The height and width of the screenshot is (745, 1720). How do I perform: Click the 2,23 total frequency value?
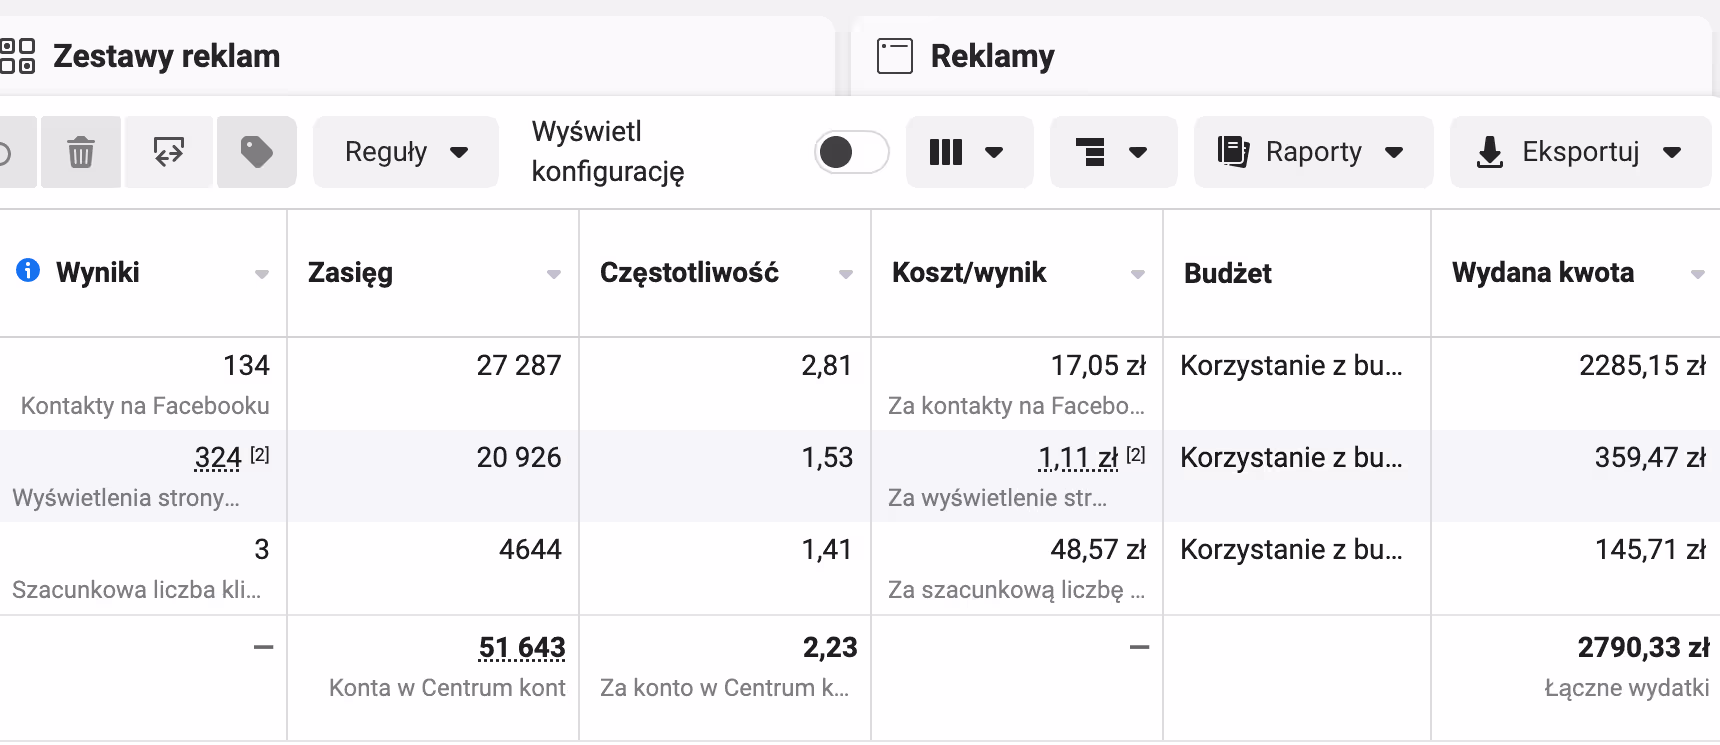pos(830,648)
